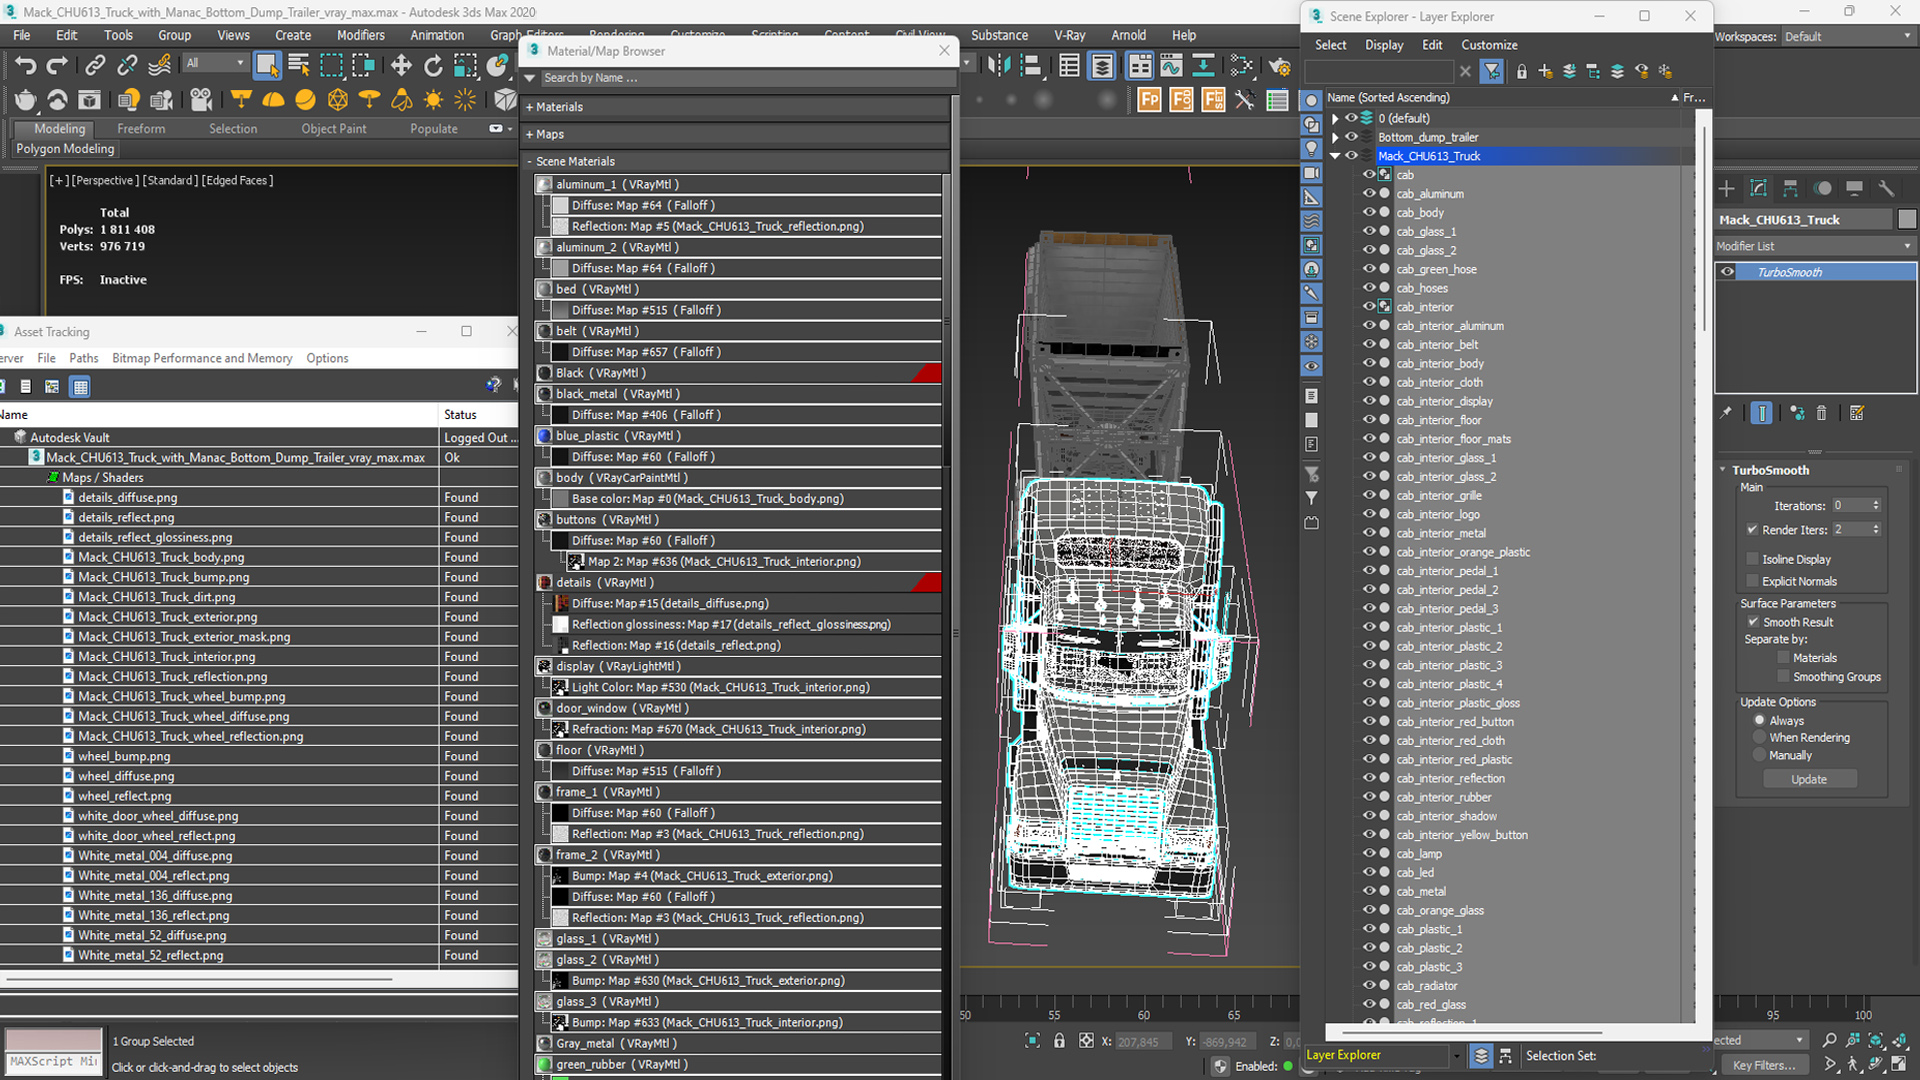Screen dimensions: 1920x1080
Task: Switch to the Object Paint ribbon tab
Action: tap(334, 129)
